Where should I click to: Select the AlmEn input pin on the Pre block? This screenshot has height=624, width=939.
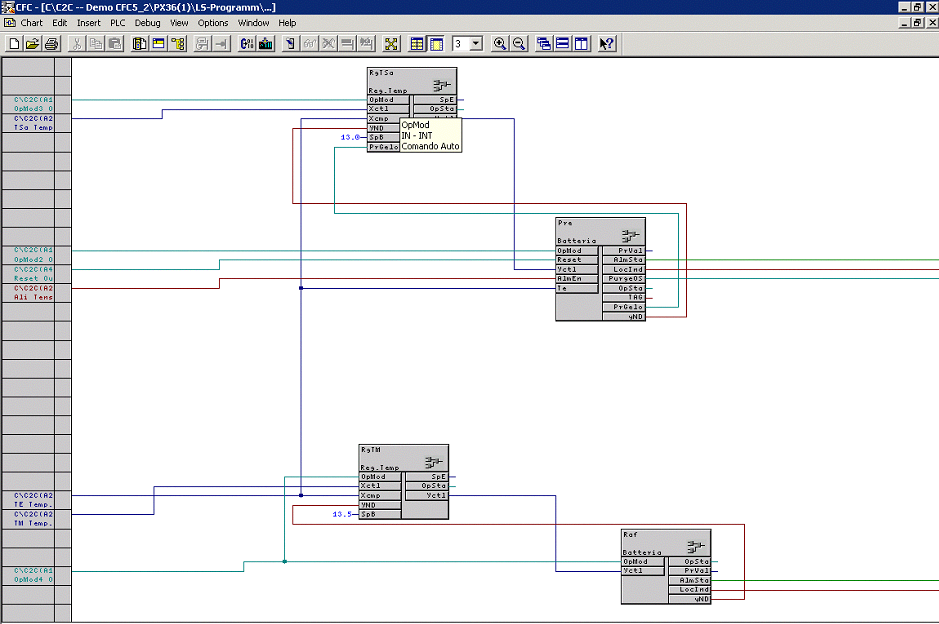coord(577,278)
